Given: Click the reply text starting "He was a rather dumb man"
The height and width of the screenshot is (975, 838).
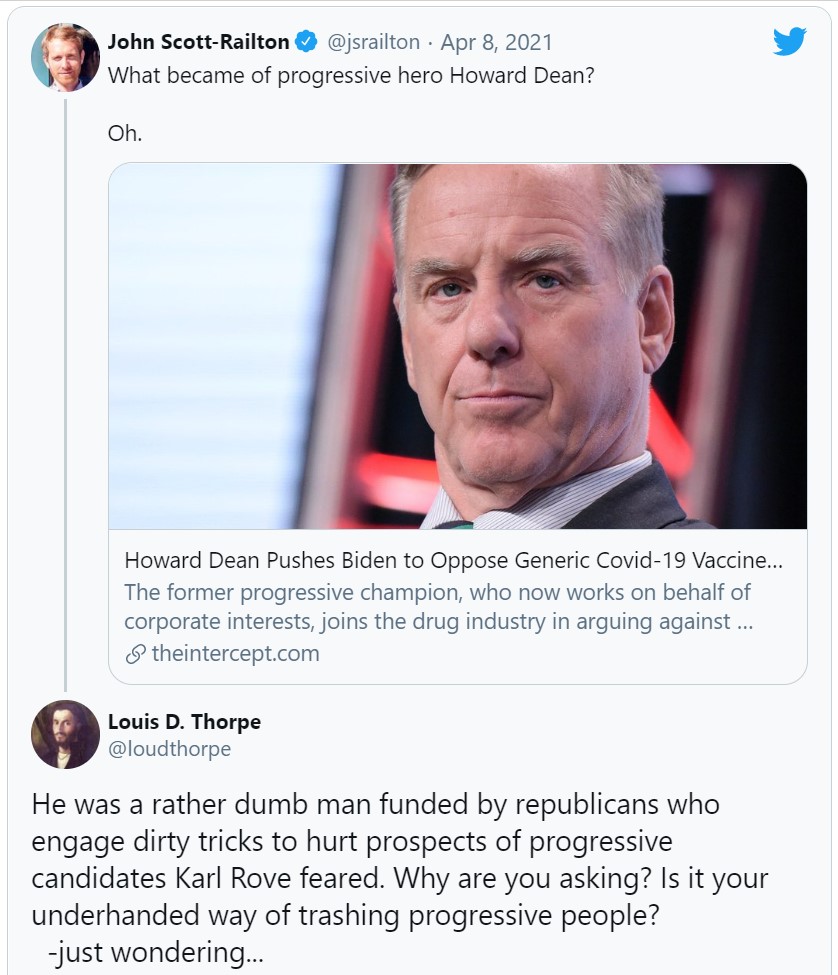Looking at the screenshot, I should (x=375, y=804).
